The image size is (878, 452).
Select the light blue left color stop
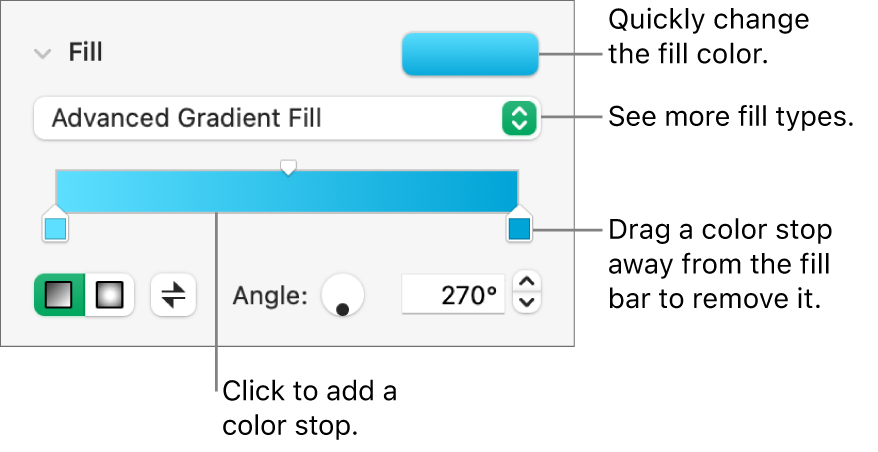[x=56, y=229]
